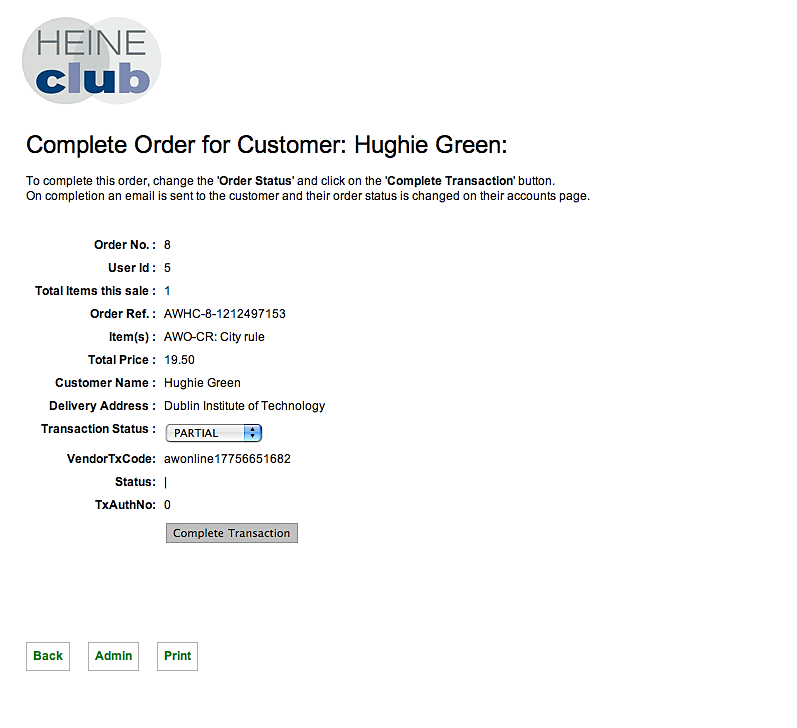
Task: Go back using the Back link
Action: click(x=48, y=656)
